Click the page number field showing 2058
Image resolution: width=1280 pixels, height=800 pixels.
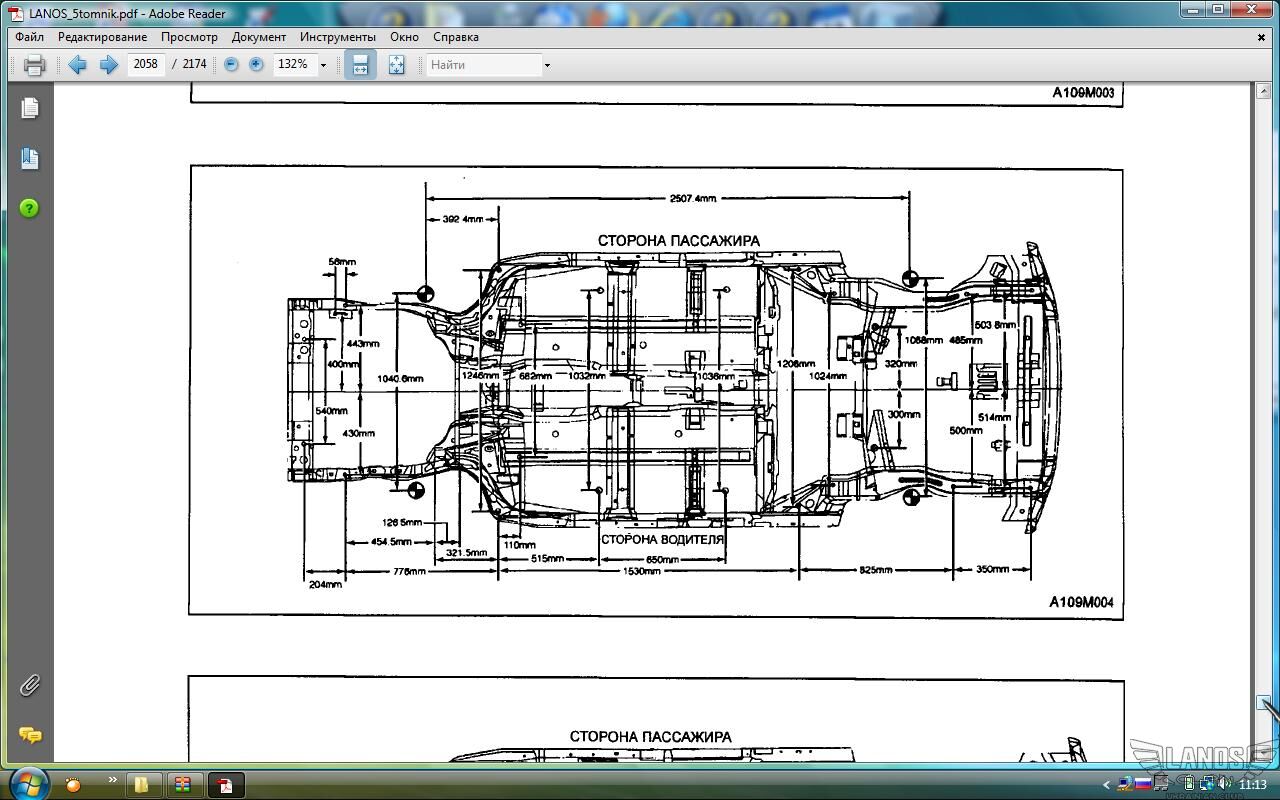click(146, 64)
